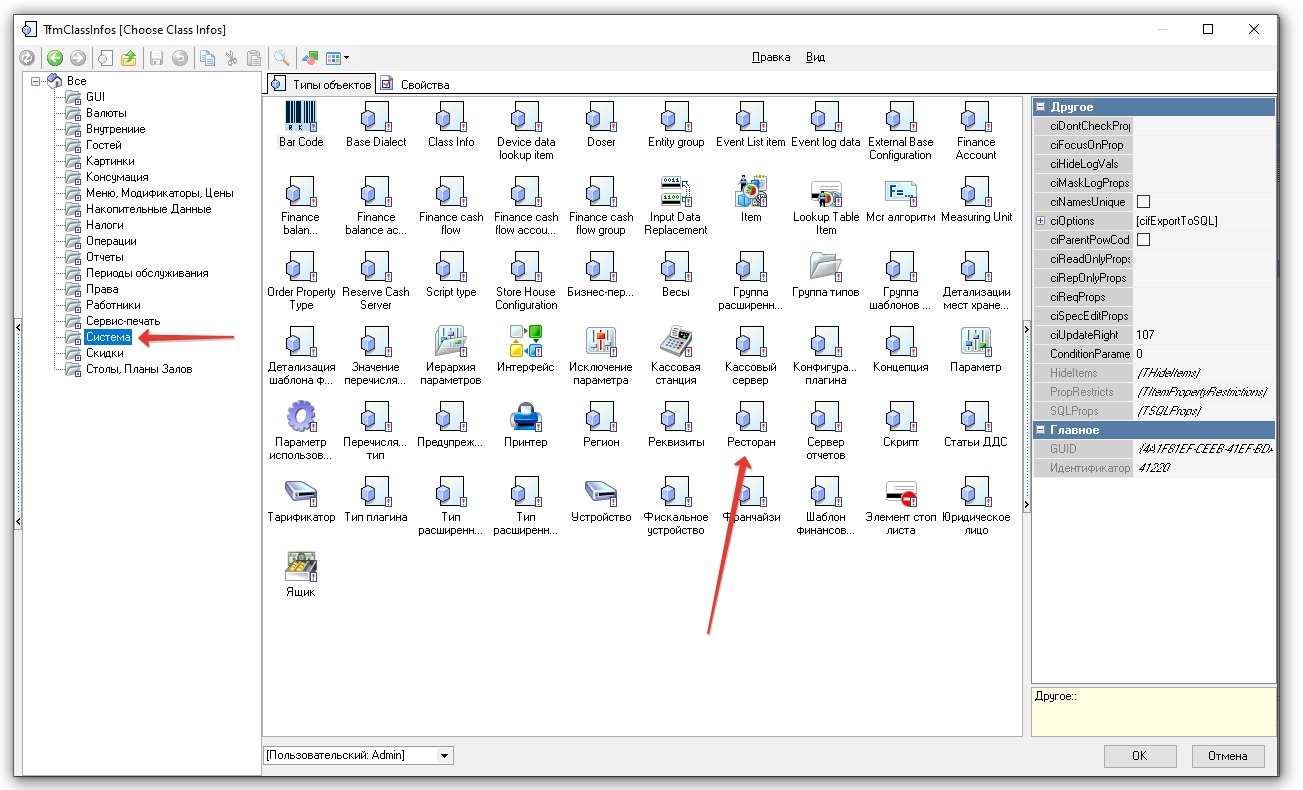Click the OK button

[x=1139, y=756]
